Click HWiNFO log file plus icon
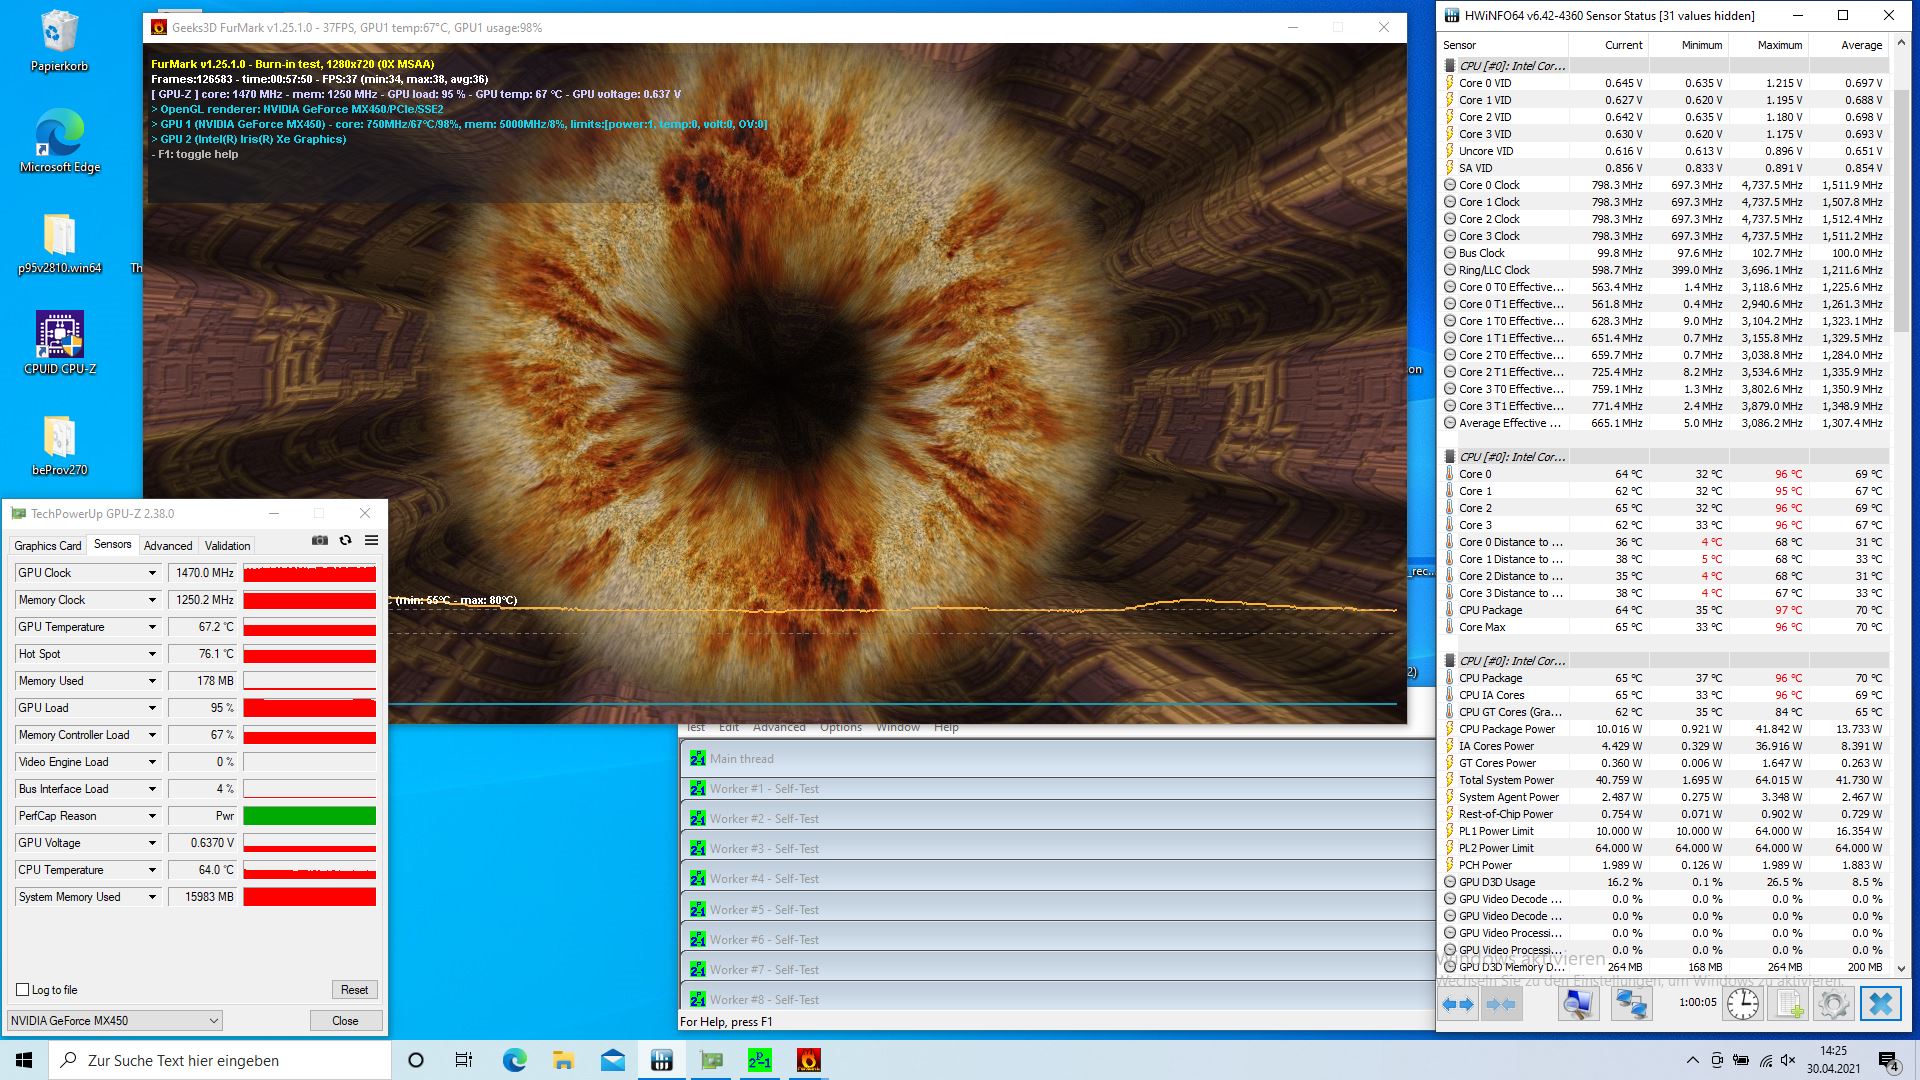Image resolution: width=1920 pixels, height=1080 pixels. 1790,1004
